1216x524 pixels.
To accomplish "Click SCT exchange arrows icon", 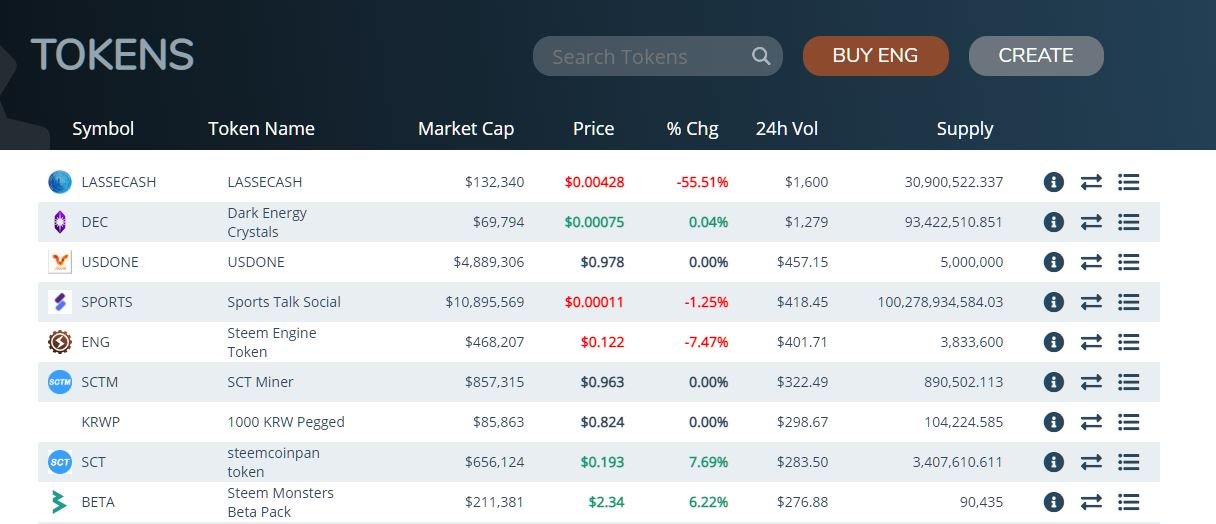I will point(1091,462).
